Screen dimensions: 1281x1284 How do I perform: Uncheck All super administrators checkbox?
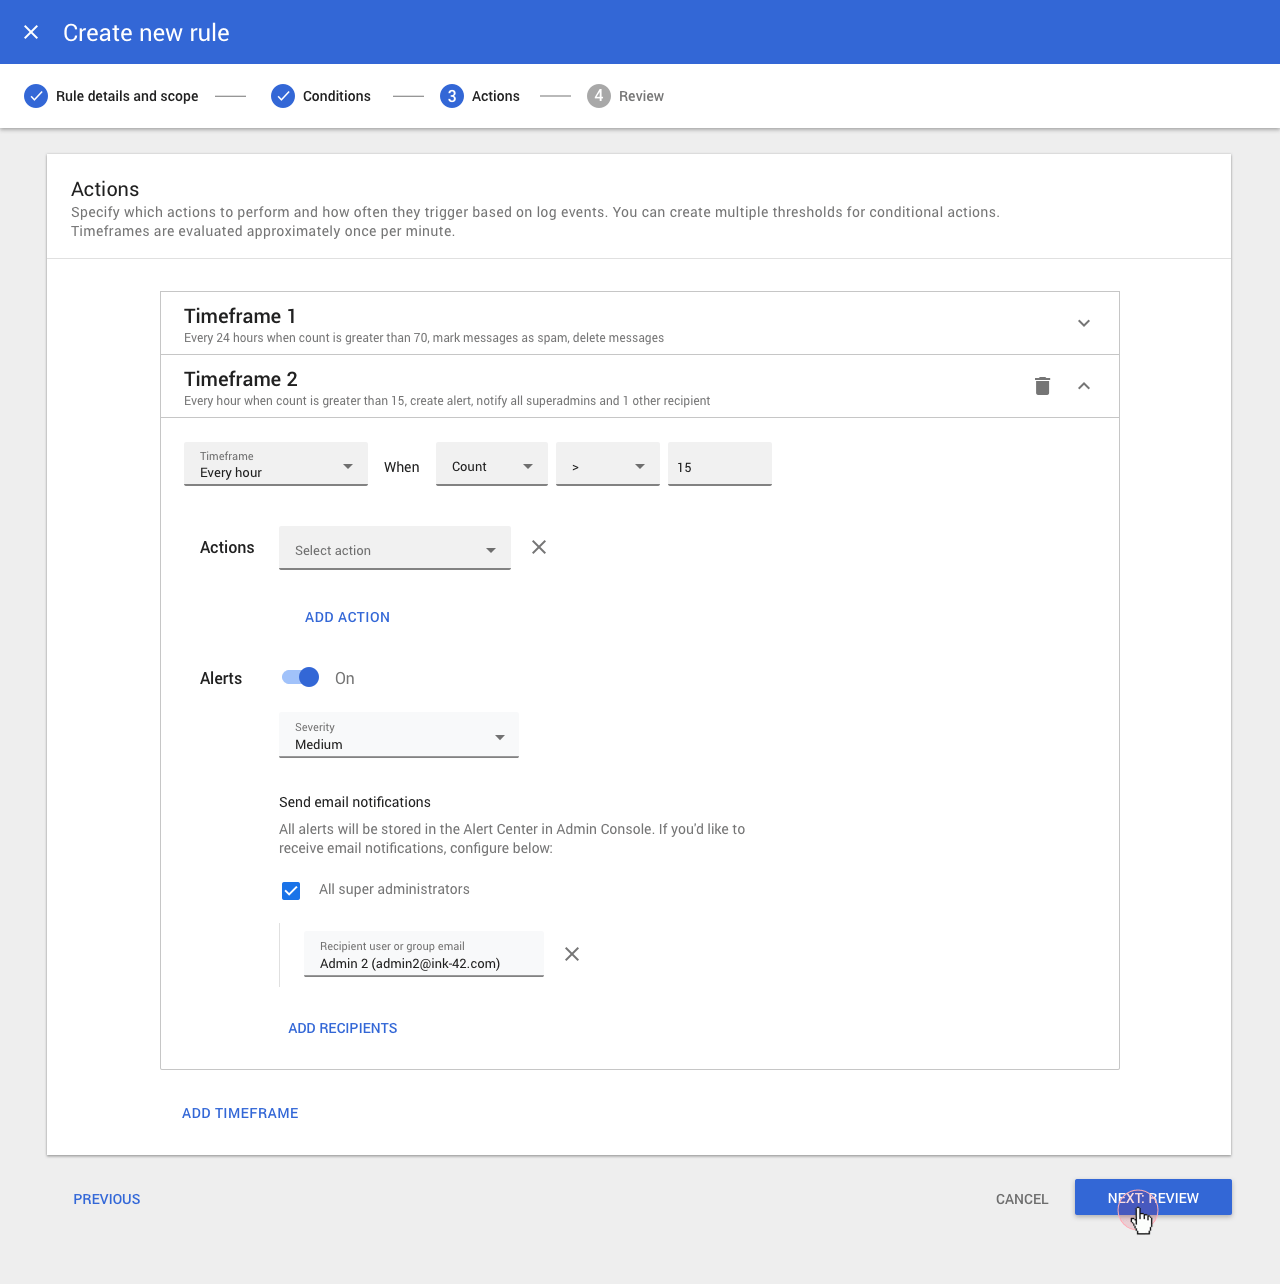[x=291, y=890]
